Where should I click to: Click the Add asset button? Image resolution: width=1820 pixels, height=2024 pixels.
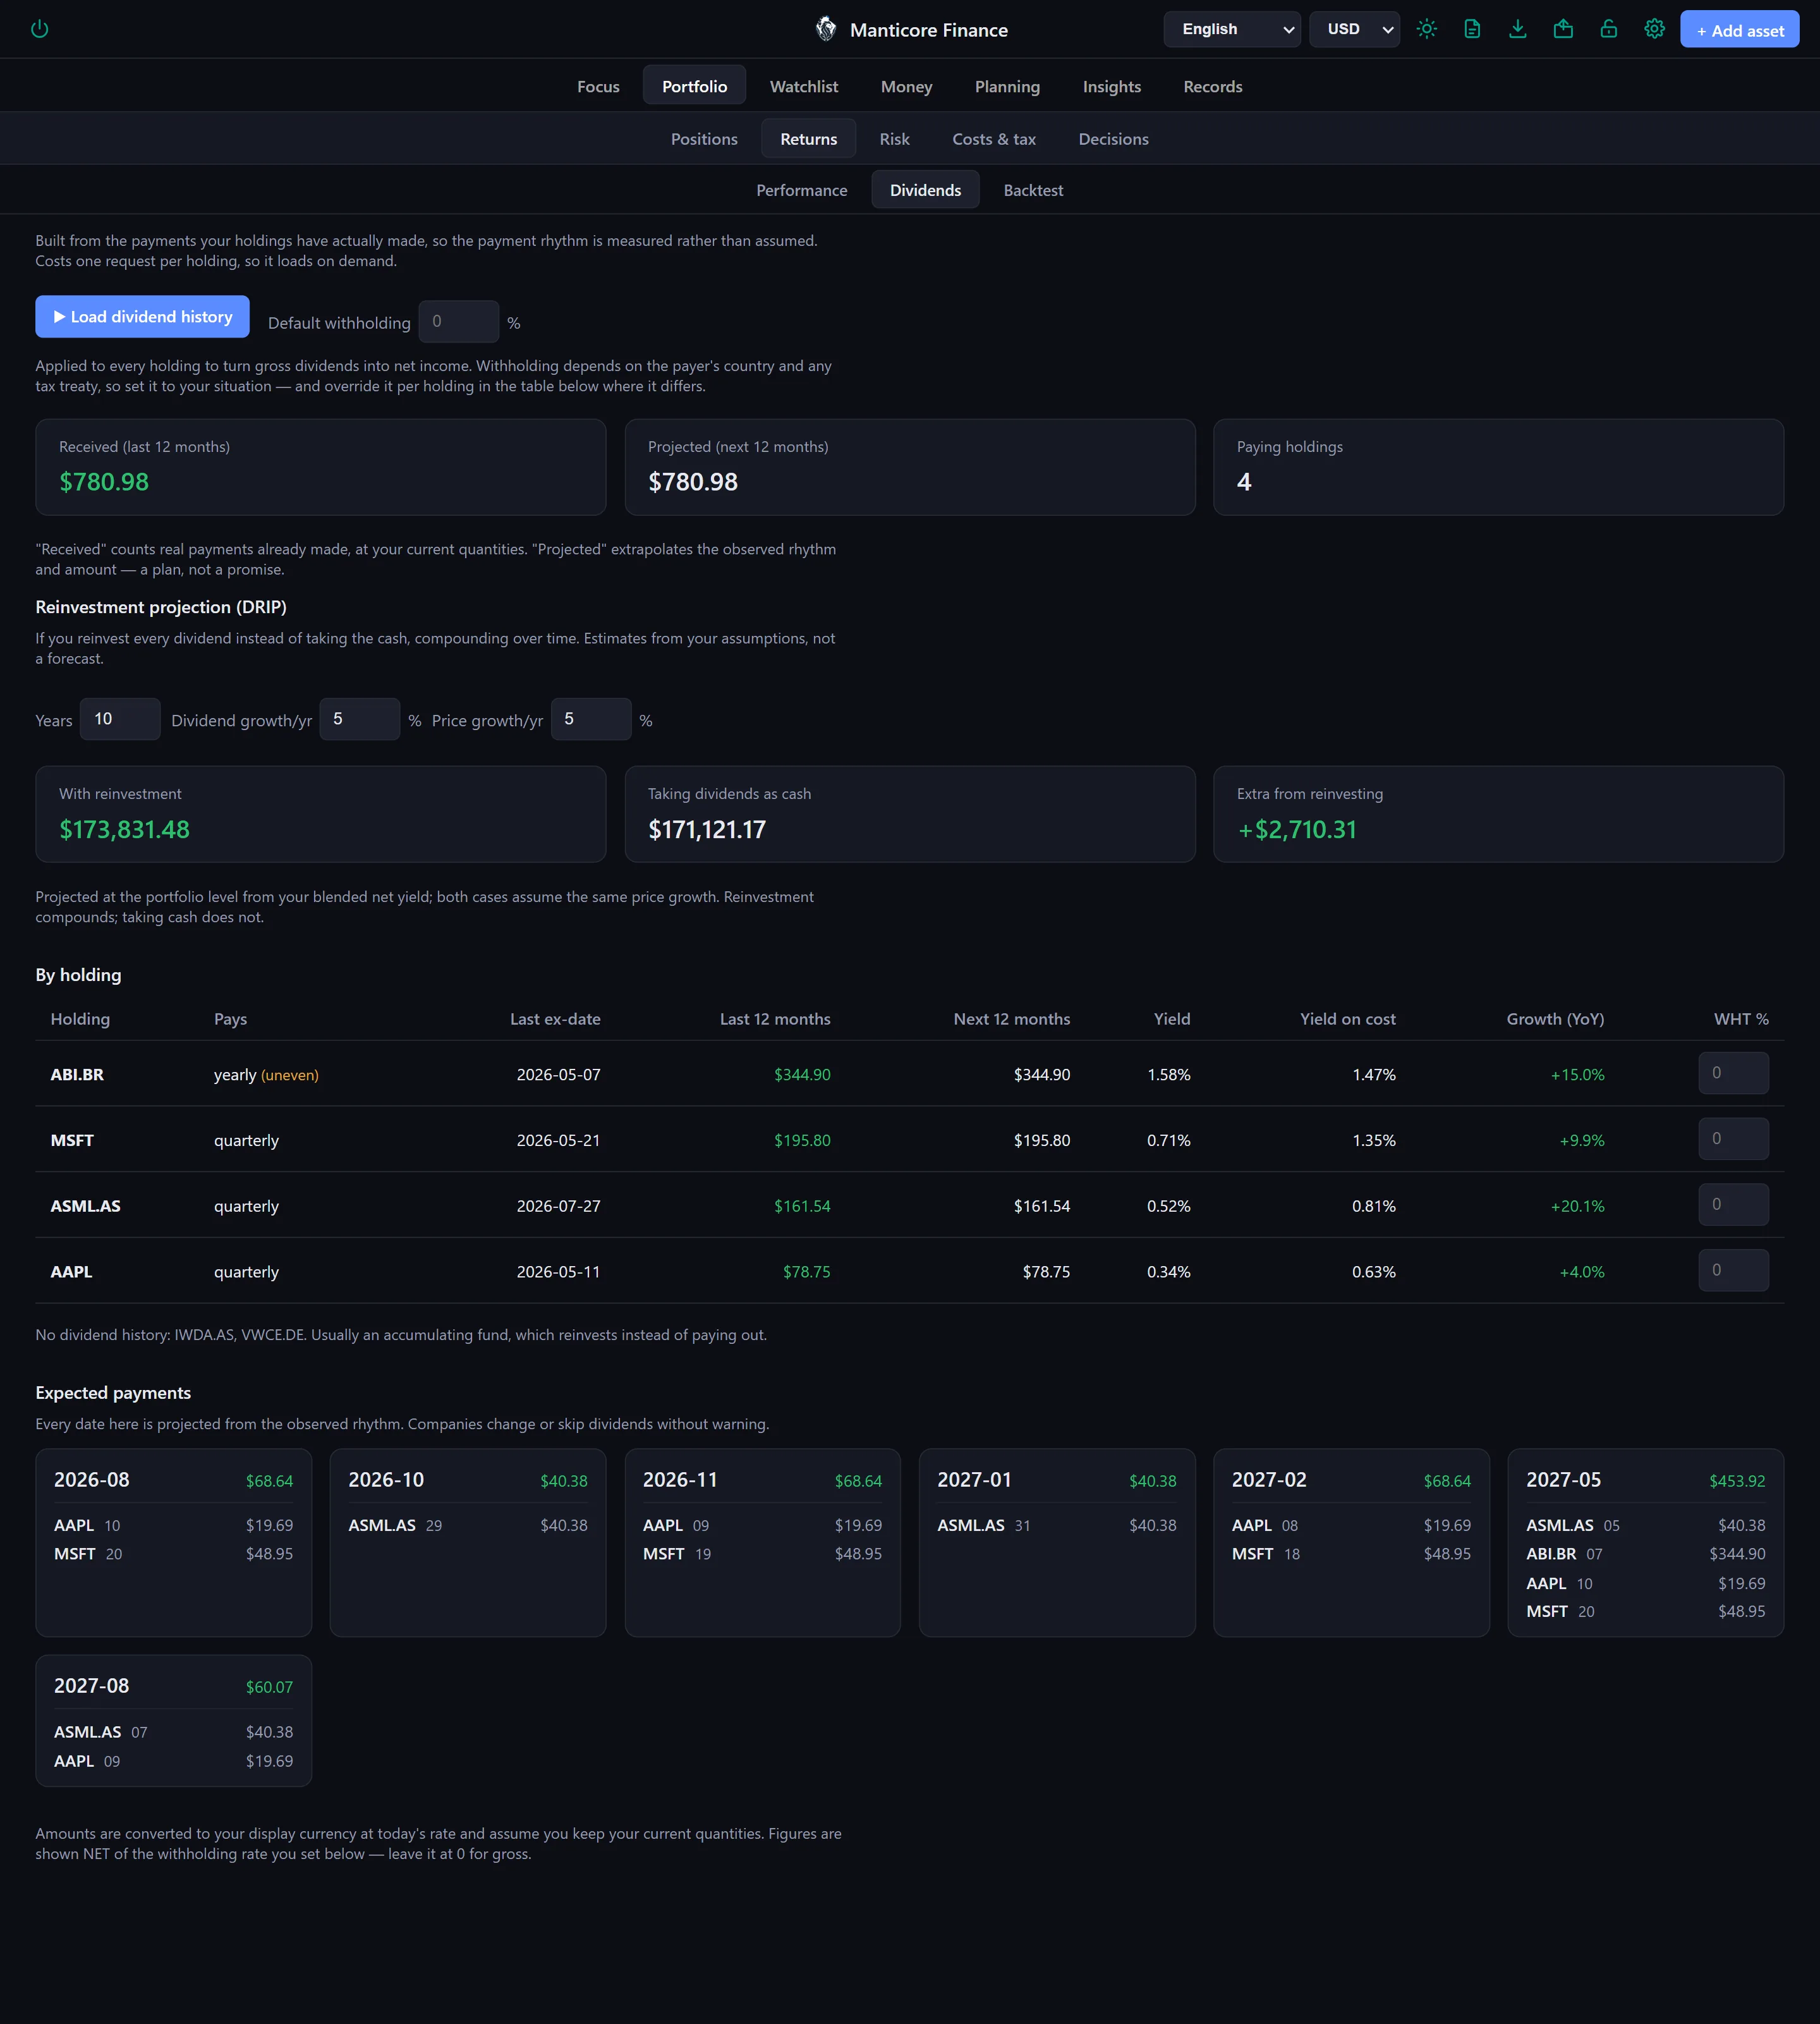coord(1739,30)
